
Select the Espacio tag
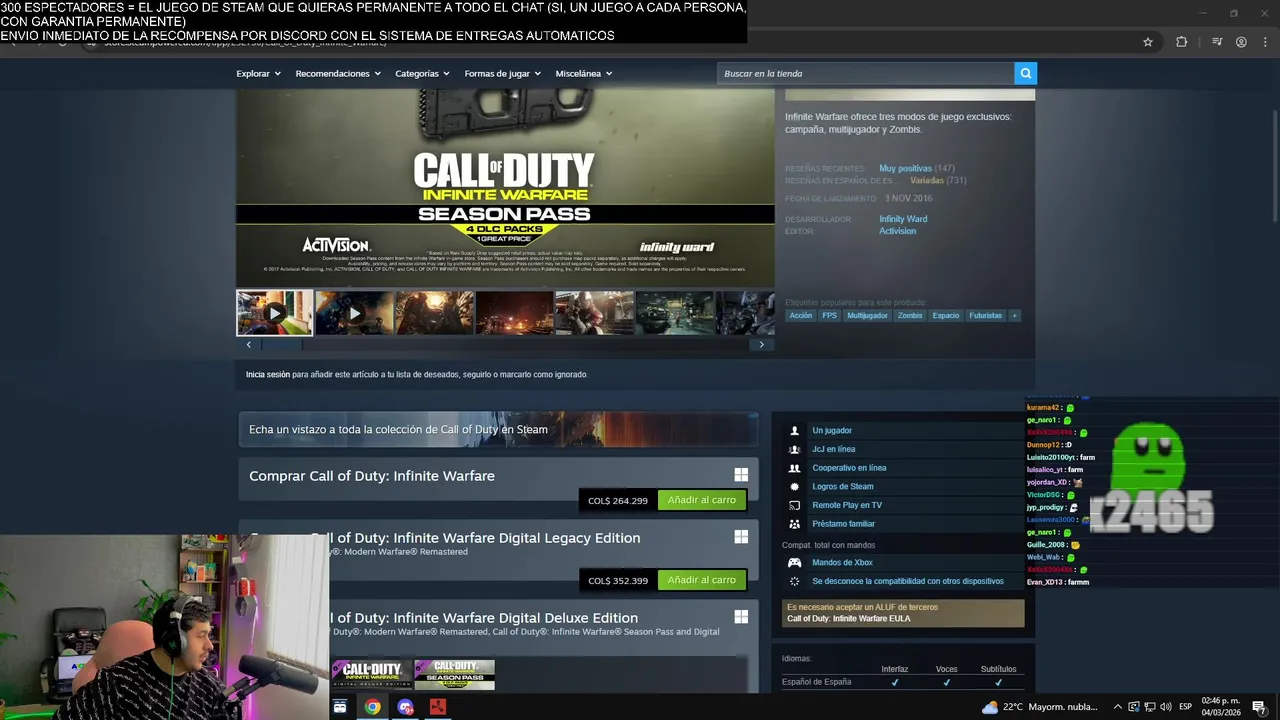[x=946, y=315]
